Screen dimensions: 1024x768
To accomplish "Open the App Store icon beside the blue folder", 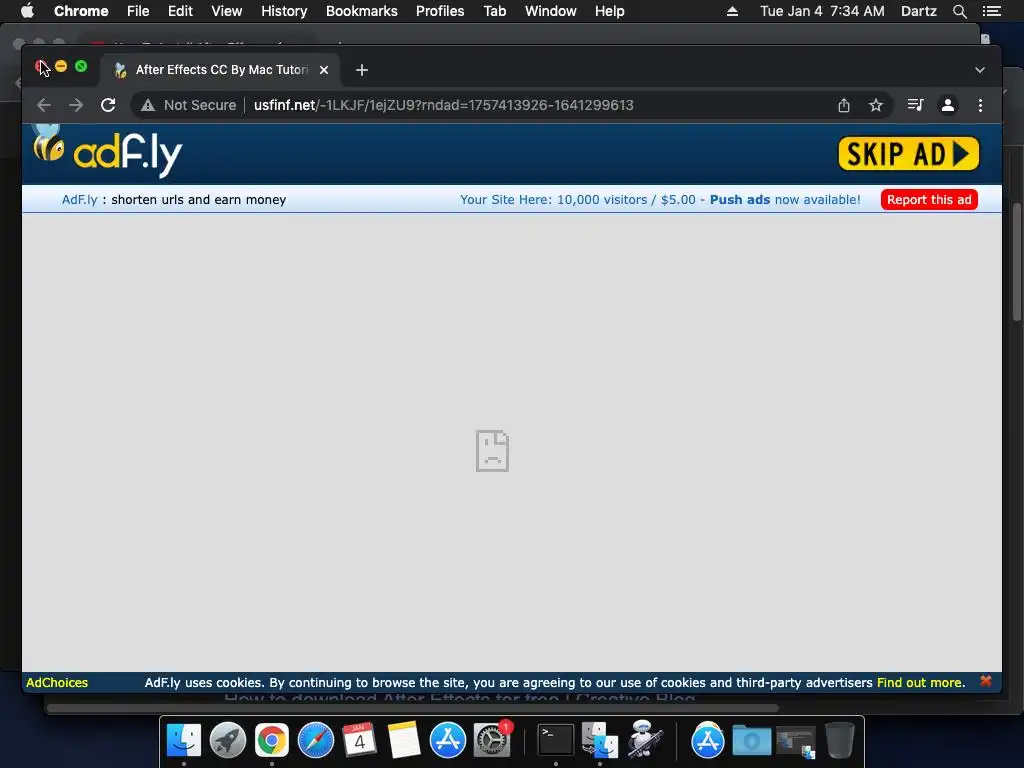I will 708,740.
